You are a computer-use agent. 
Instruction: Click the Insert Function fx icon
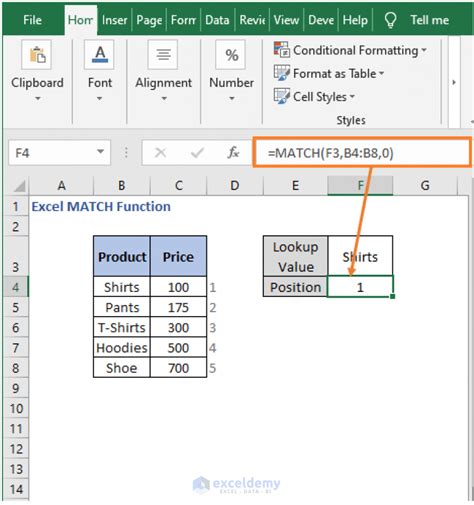click(x=233, y=153)
